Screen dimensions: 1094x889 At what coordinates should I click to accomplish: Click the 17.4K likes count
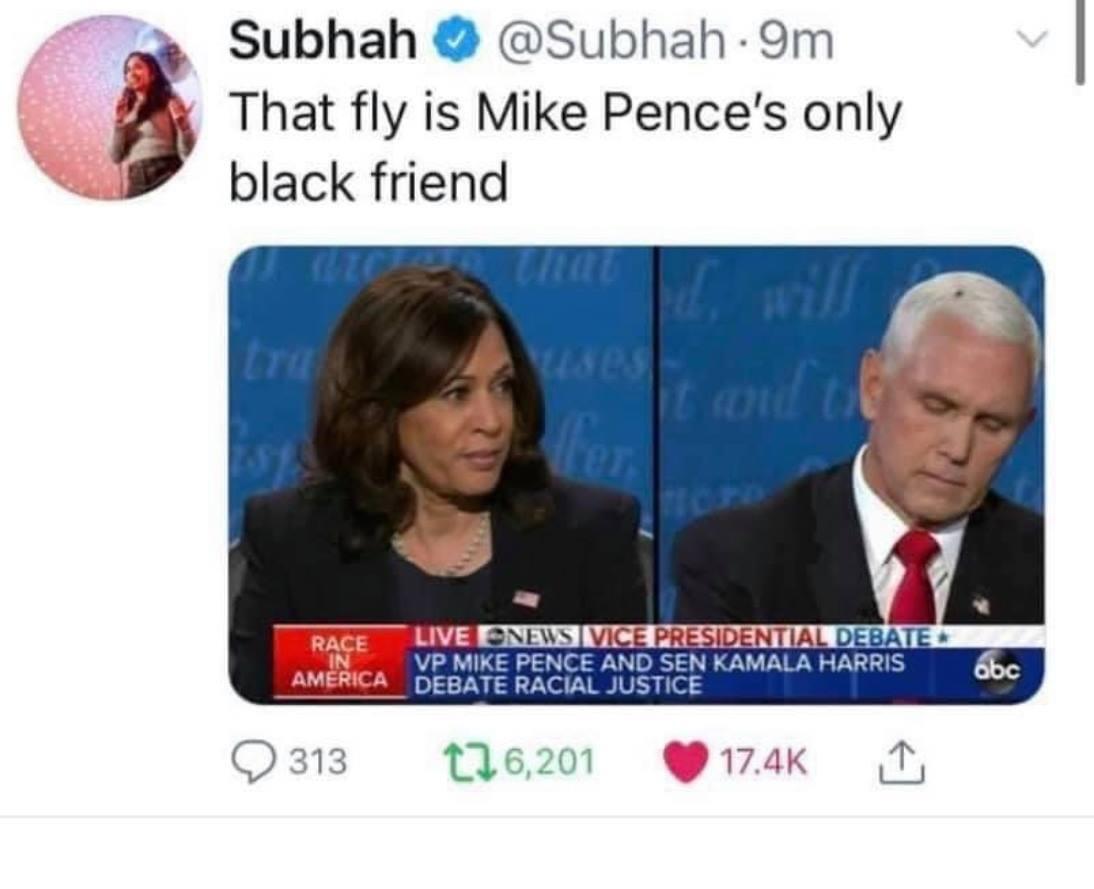tap(763, 762)
